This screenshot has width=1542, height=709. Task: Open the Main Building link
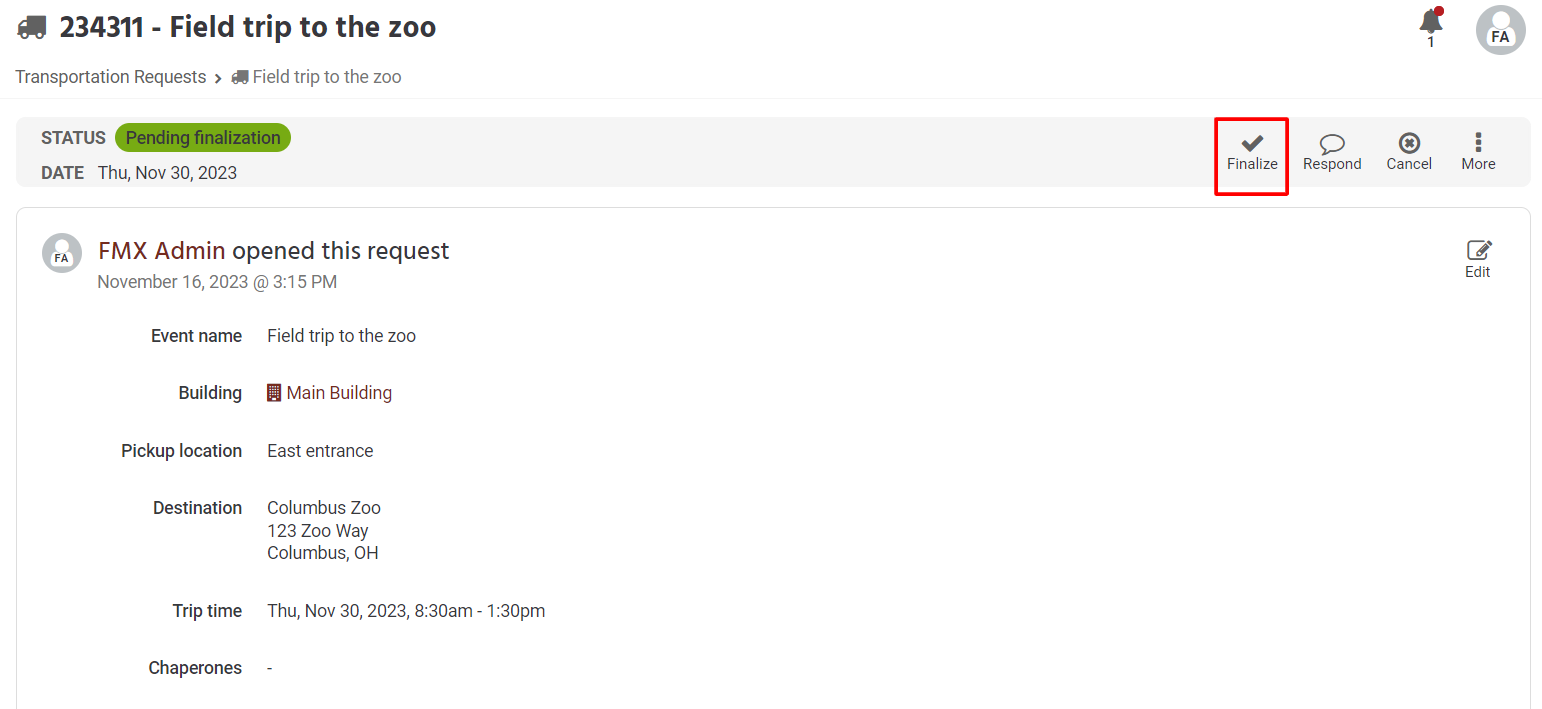[x=339, y=393]
